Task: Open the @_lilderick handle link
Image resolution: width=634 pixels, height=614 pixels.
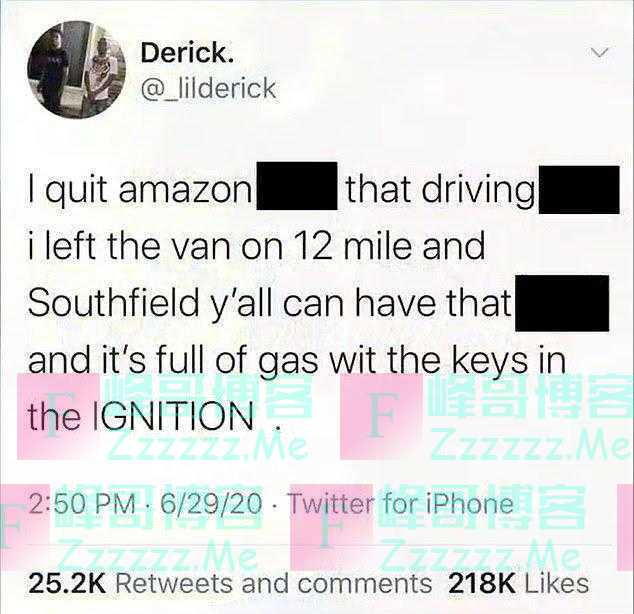Action: click(208, 88)
